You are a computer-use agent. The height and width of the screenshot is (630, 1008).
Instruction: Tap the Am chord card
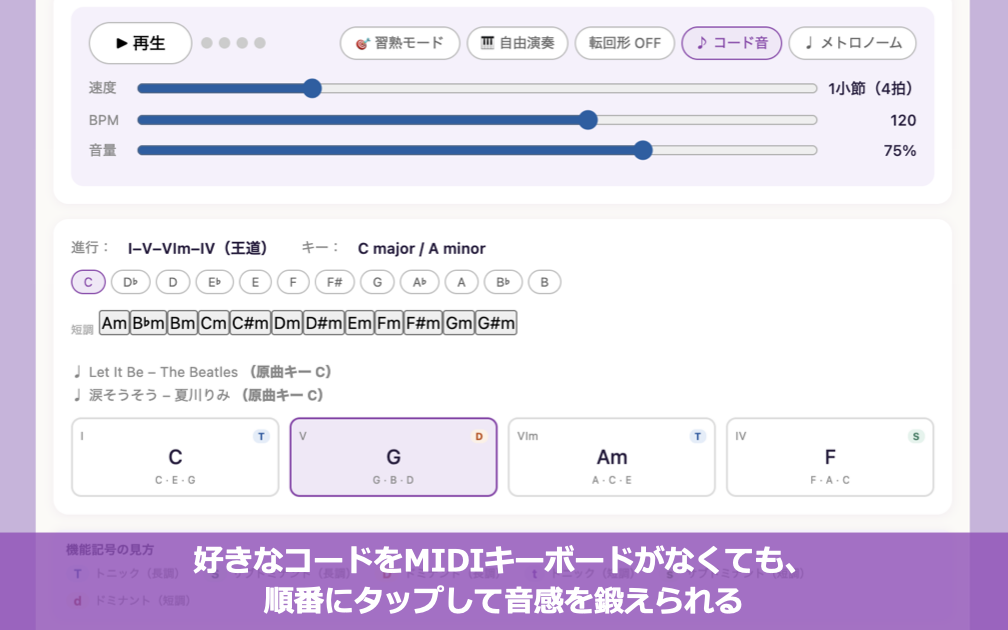[612, 457]
